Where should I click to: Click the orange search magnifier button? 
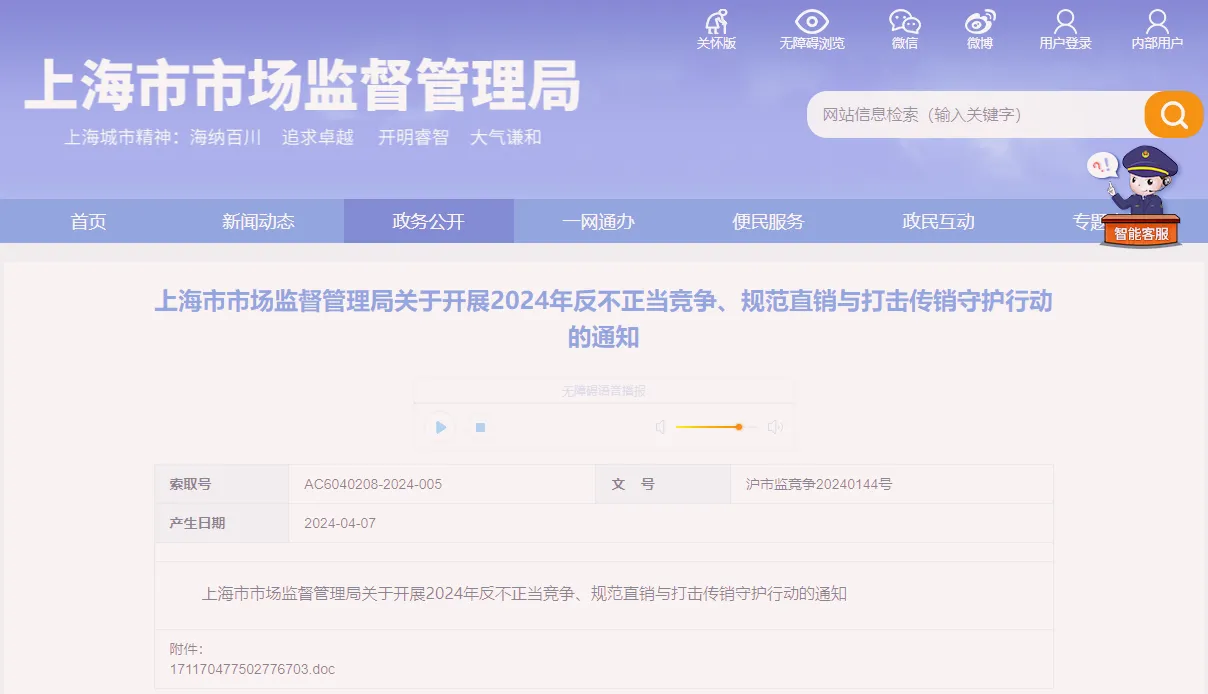[1173, 114]
